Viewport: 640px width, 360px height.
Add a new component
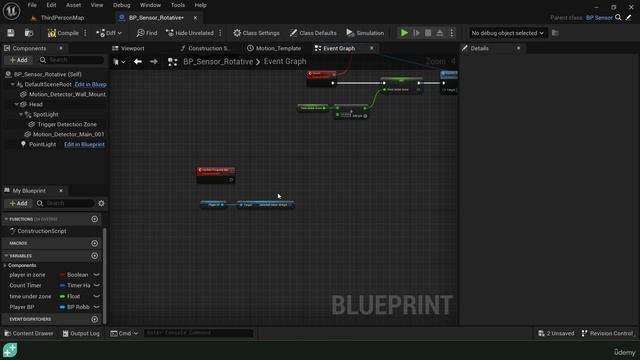(18, 60)
